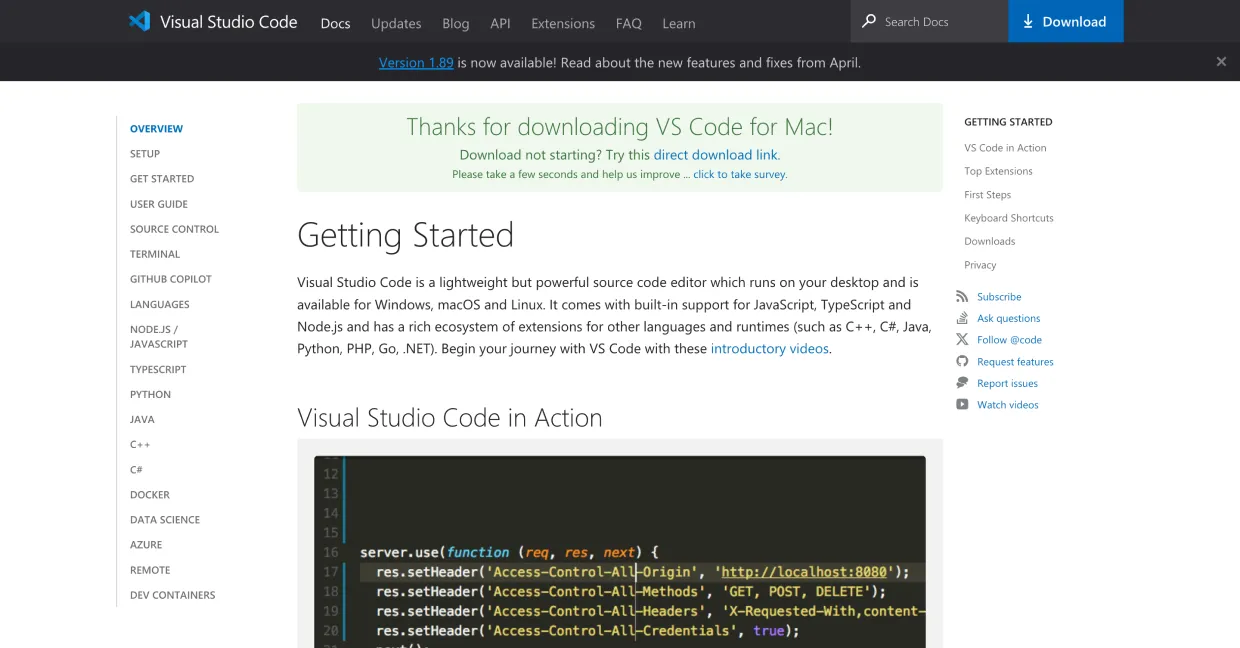Click the Visual Studio Code in Action heading

tap(450, 417)
